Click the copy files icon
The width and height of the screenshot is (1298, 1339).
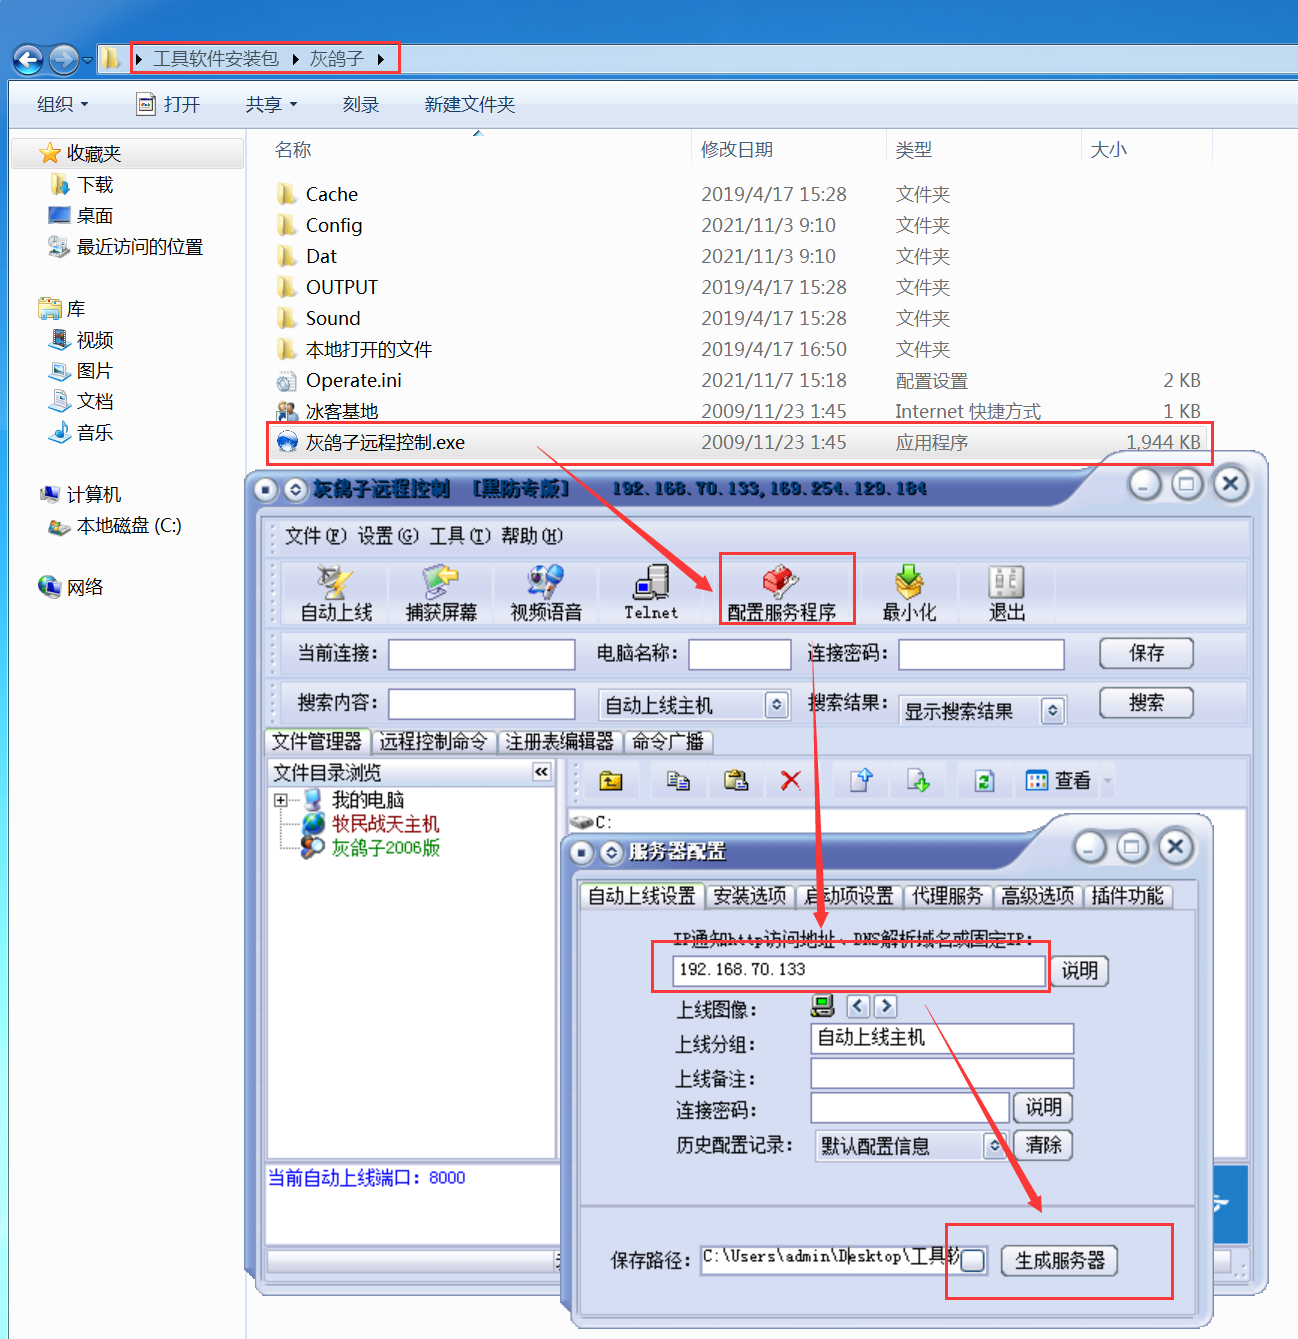point(678,781)
